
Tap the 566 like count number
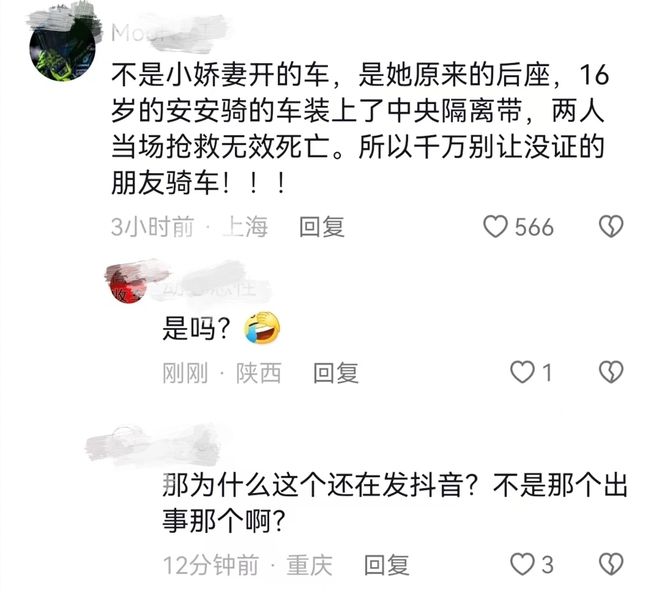534,227
